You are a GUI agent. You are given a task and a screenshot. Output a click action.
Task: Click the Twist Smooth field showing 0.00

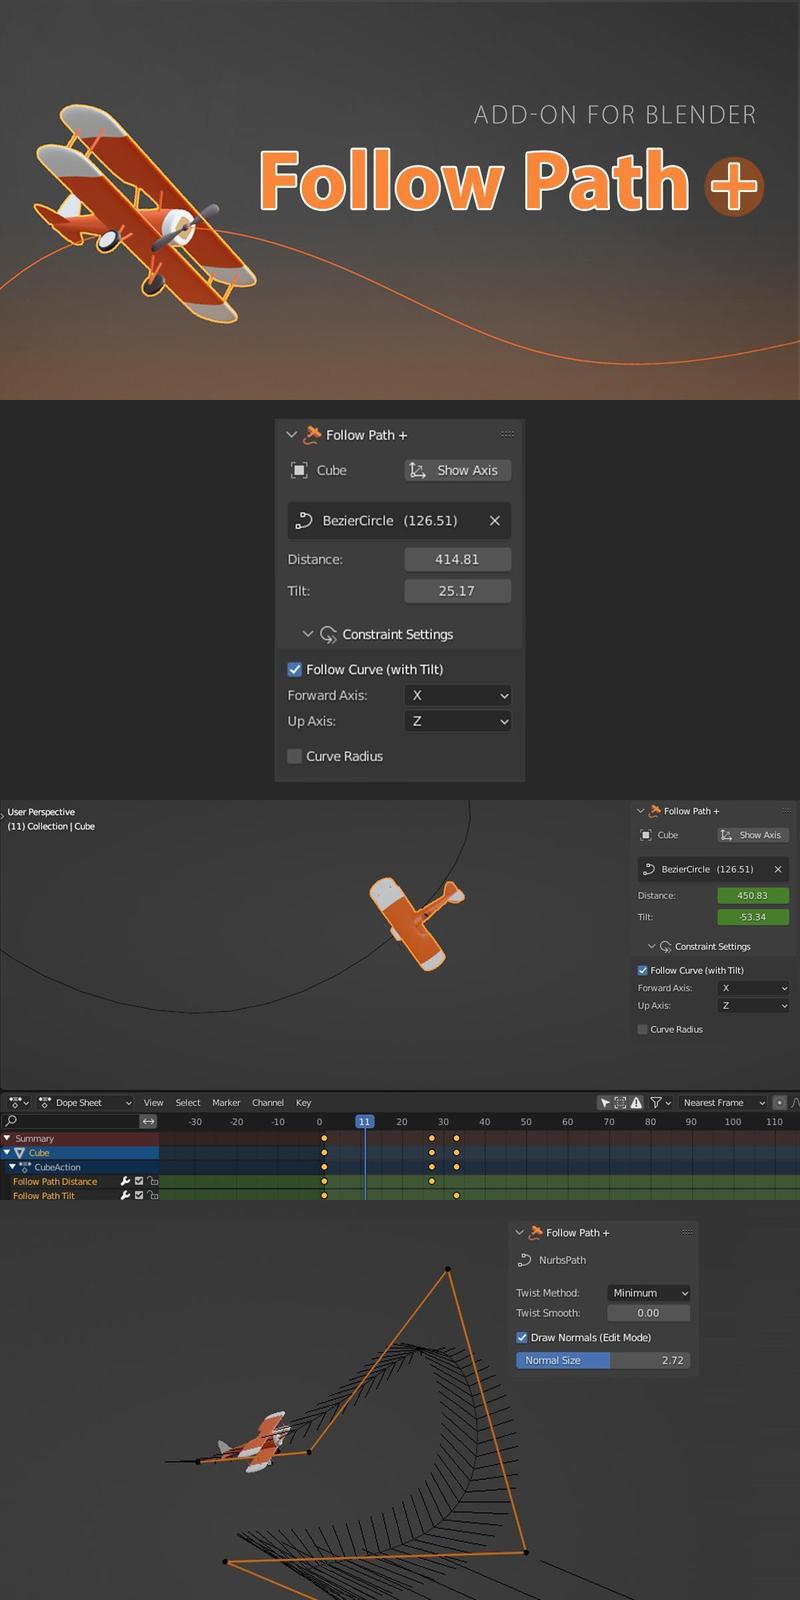pos(649,1313)
